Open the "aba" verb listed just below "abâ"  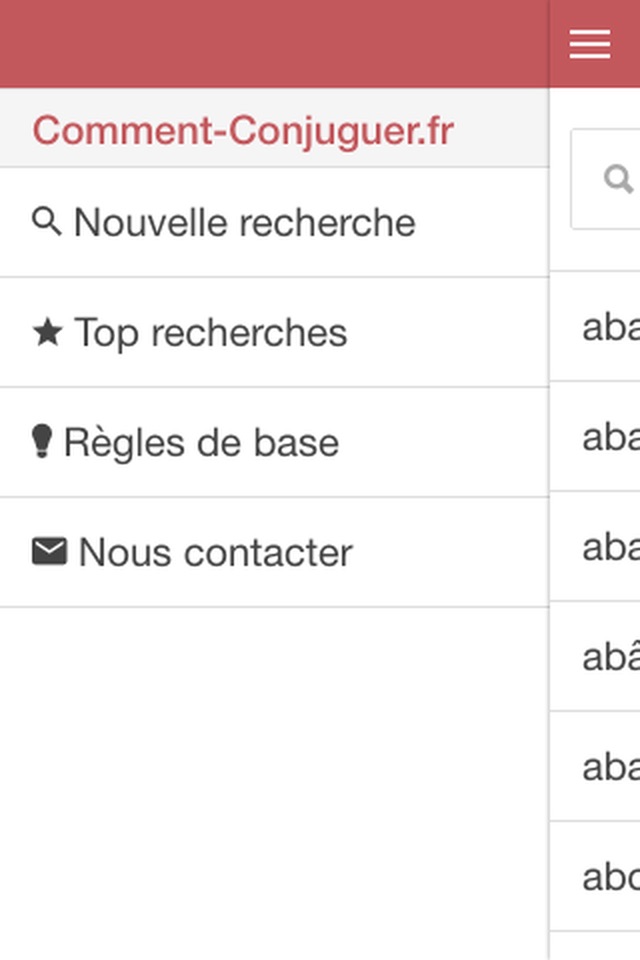click(x=595, y=767)
